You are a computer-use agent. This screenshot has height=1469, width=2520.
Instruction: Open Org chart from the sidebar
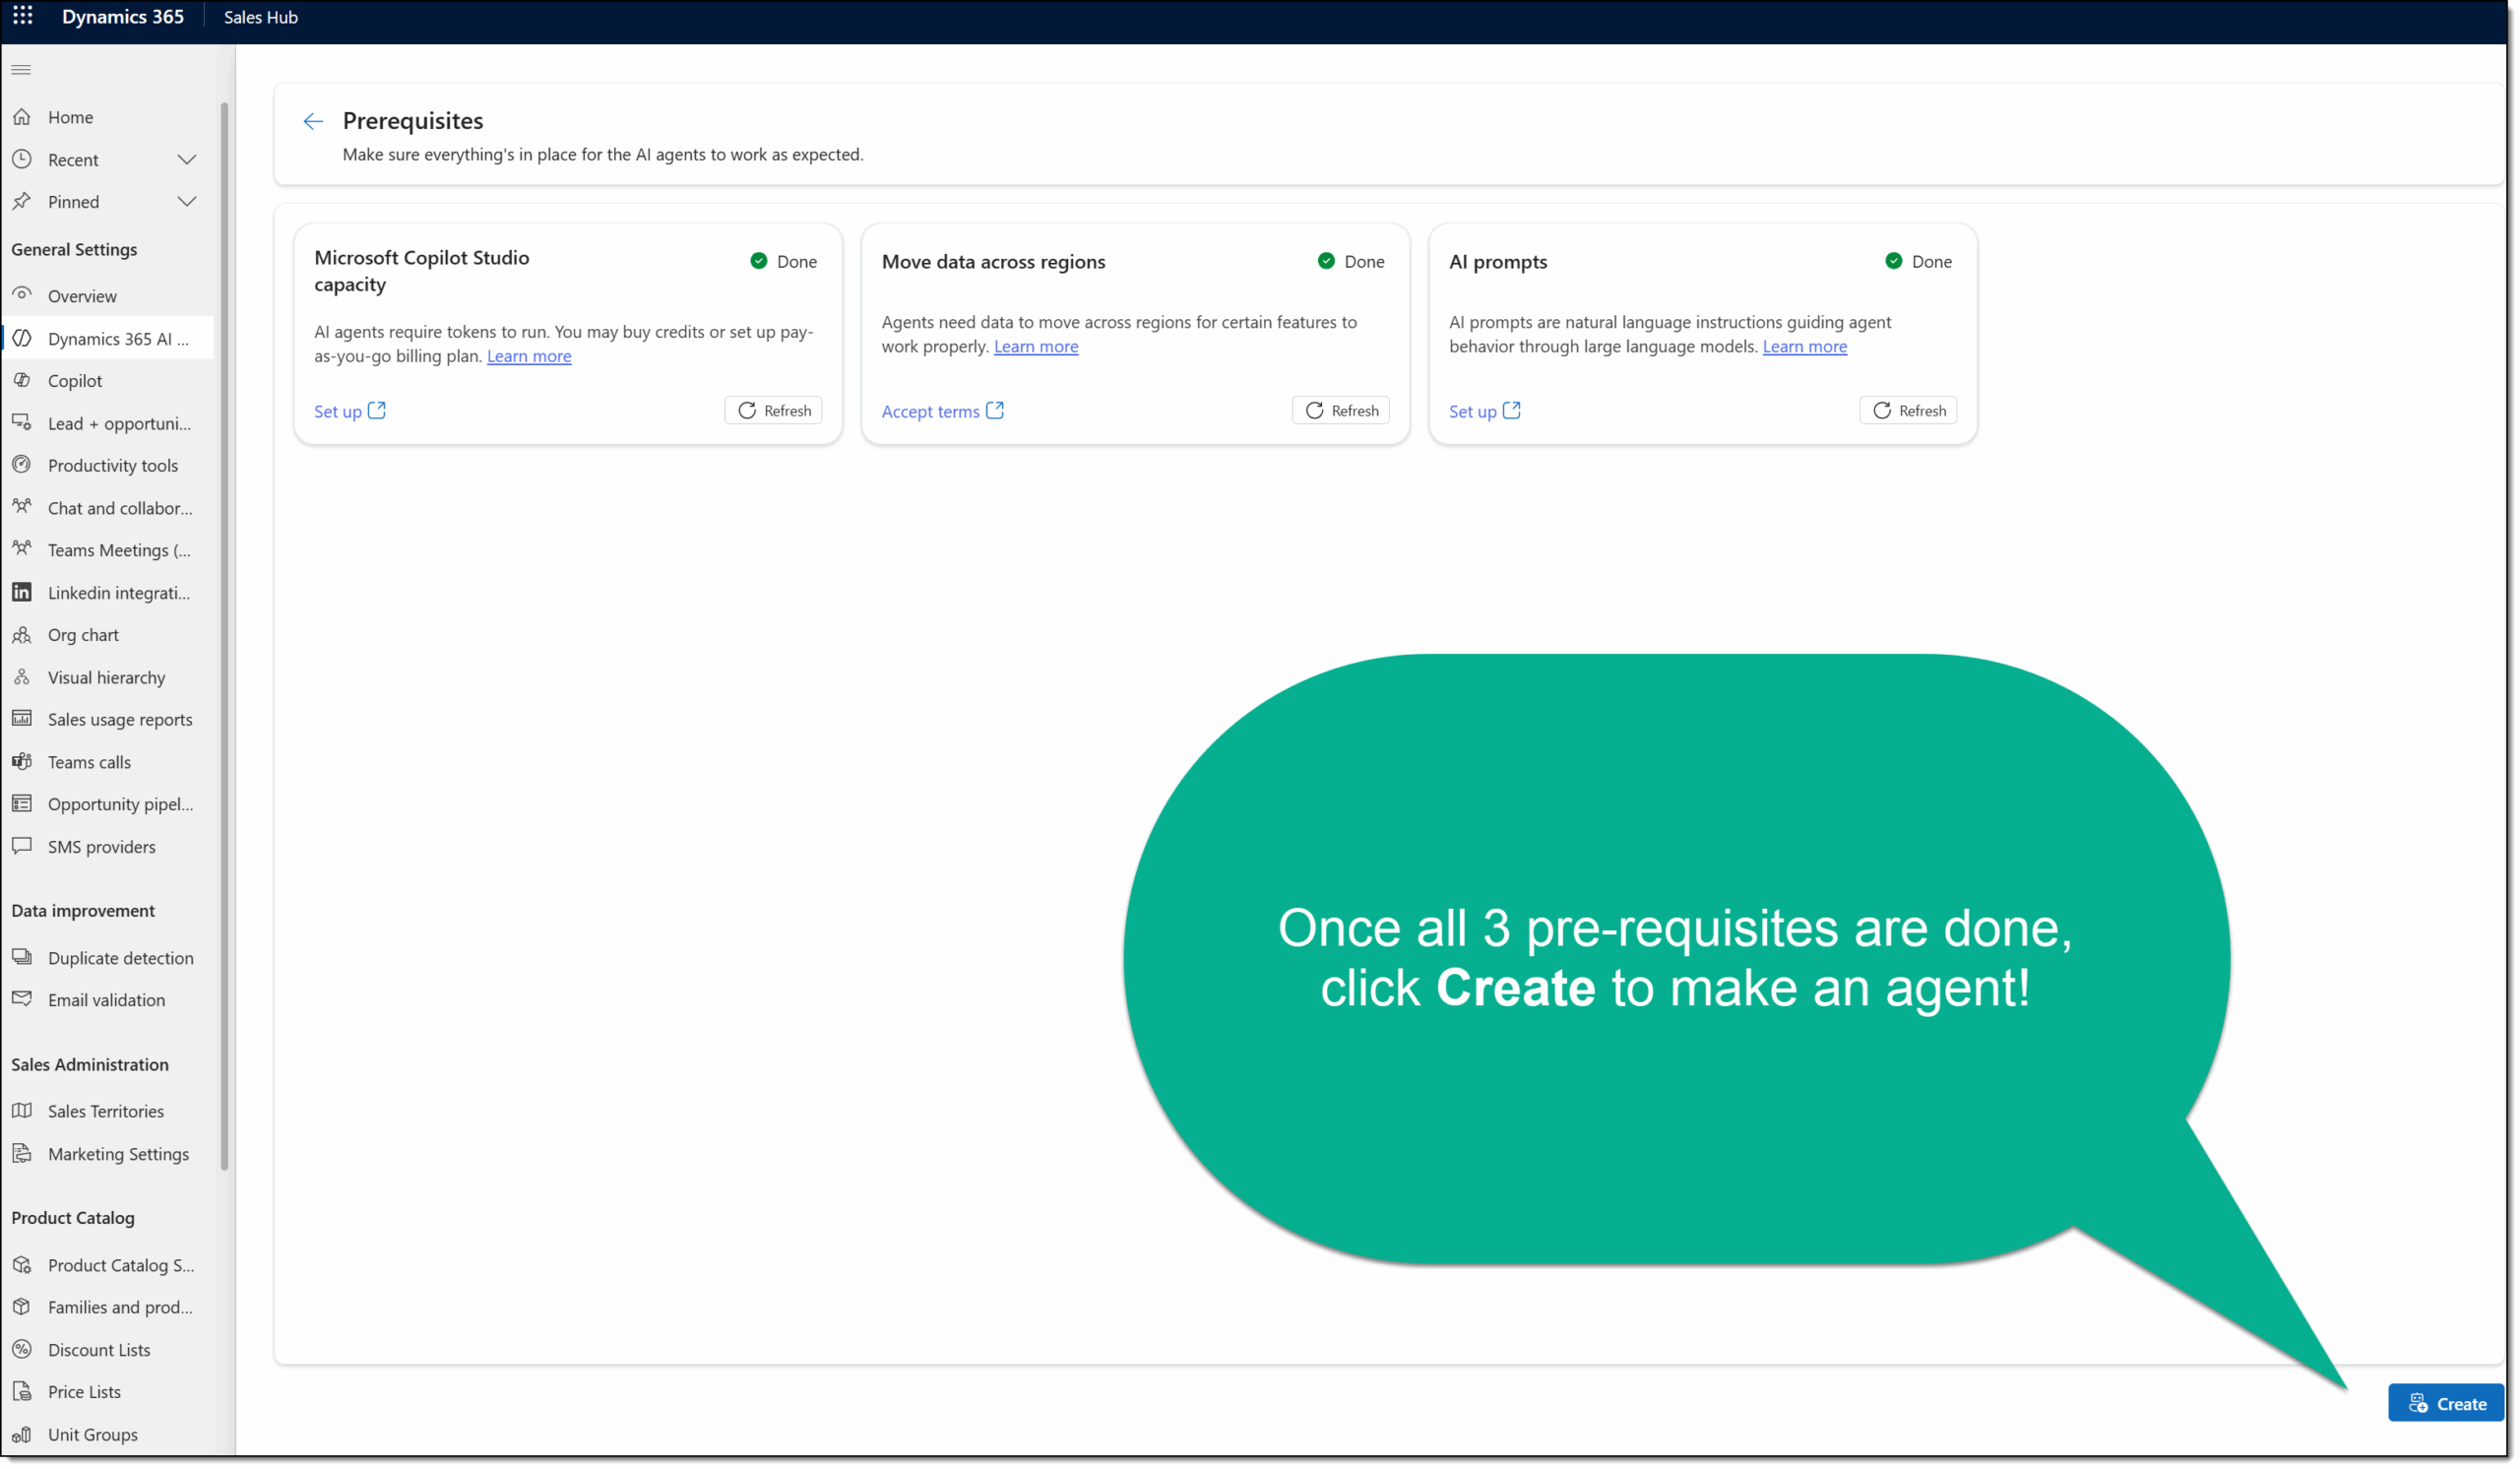(x=83, y=634)
